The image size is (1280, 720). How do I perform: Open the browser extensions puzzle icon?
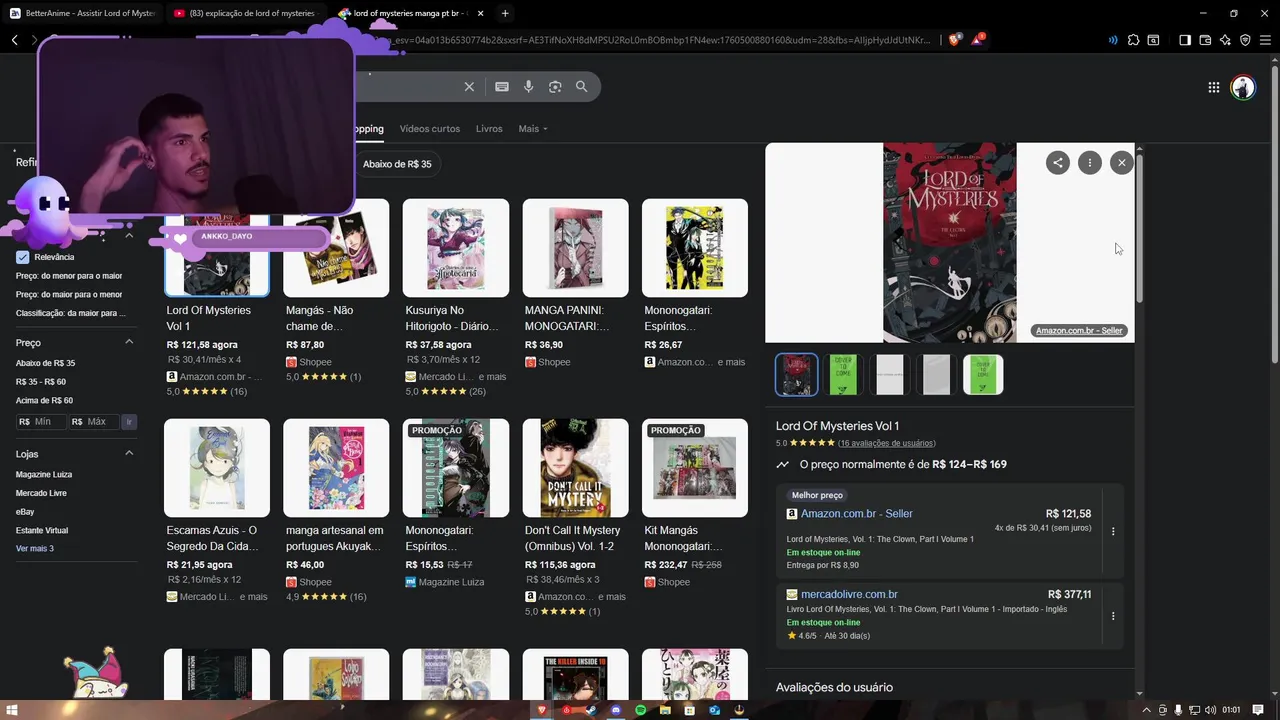(1133, 40)
